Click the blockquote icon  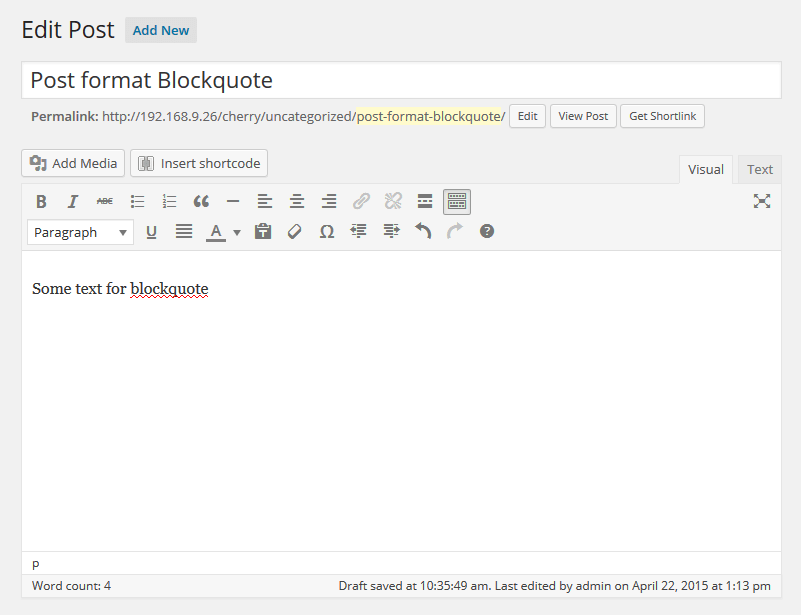pyautogui.click(x=201, y=201)
